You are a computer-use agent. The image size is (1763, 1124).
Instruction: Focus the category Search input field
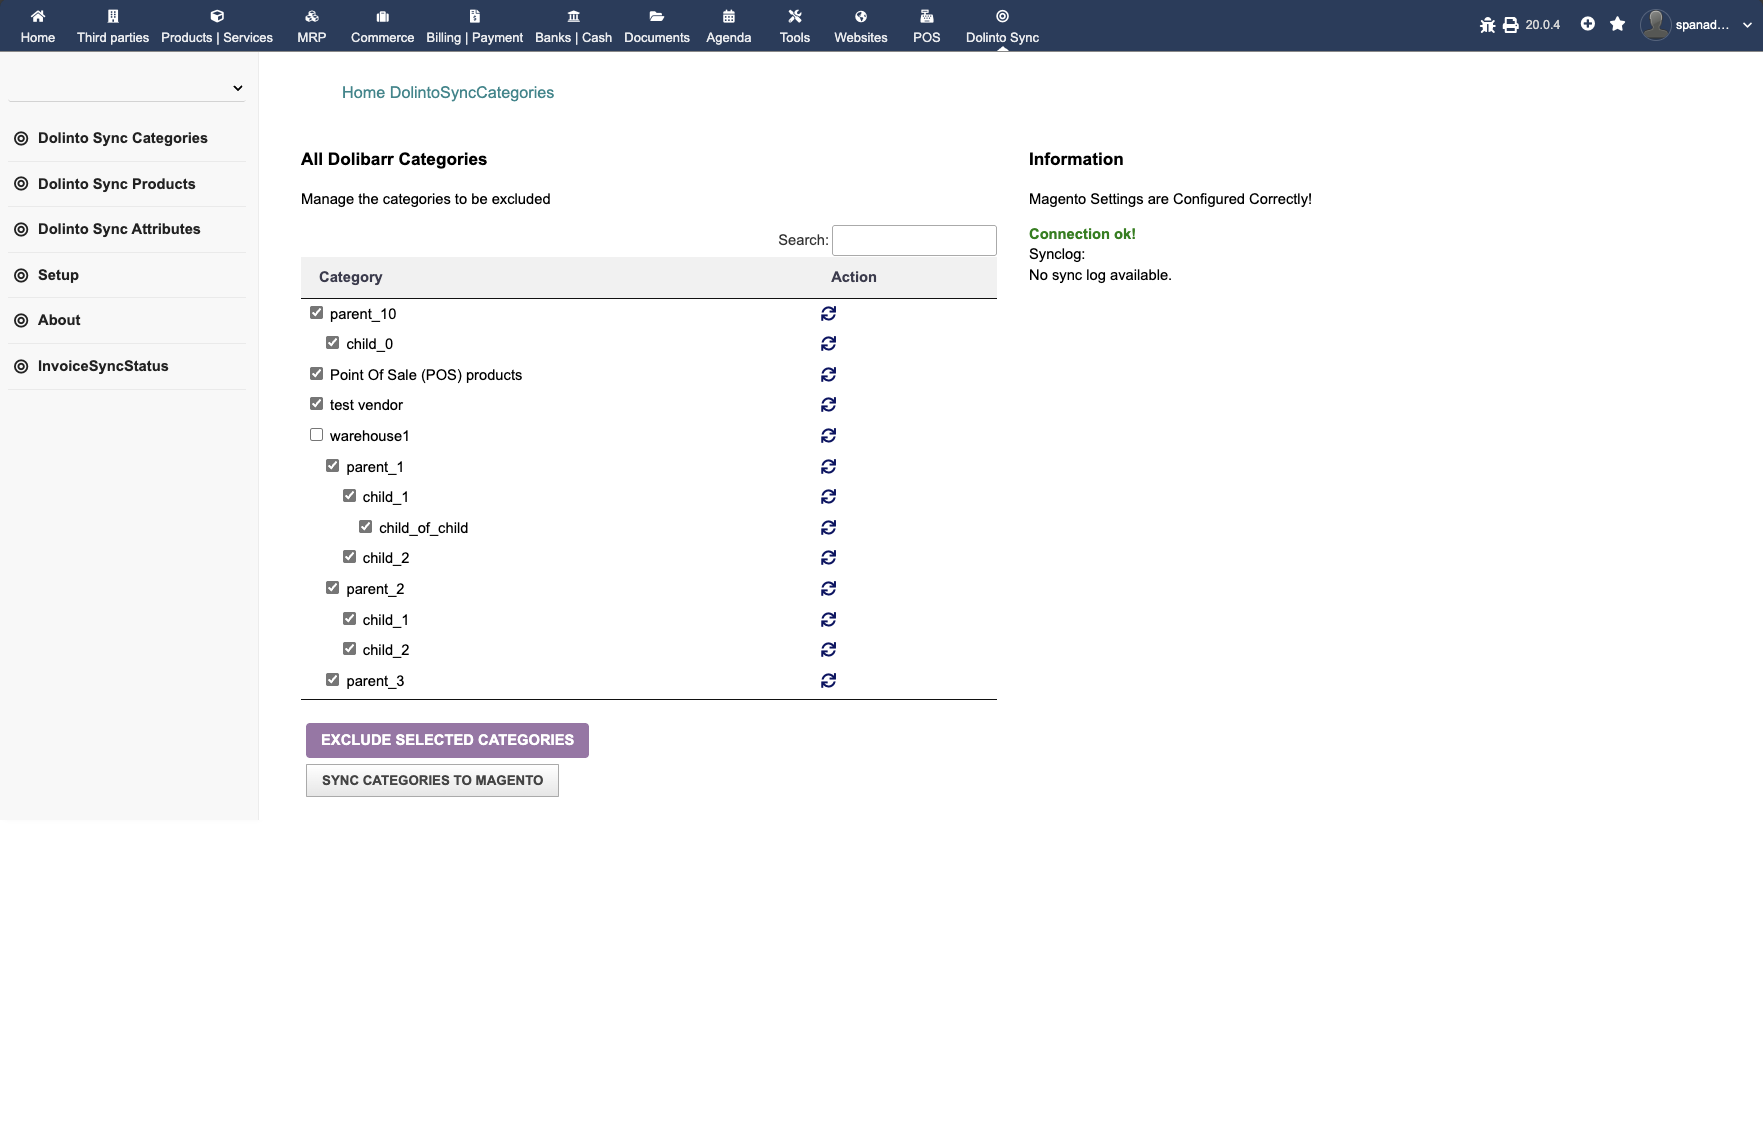point(914,240)
